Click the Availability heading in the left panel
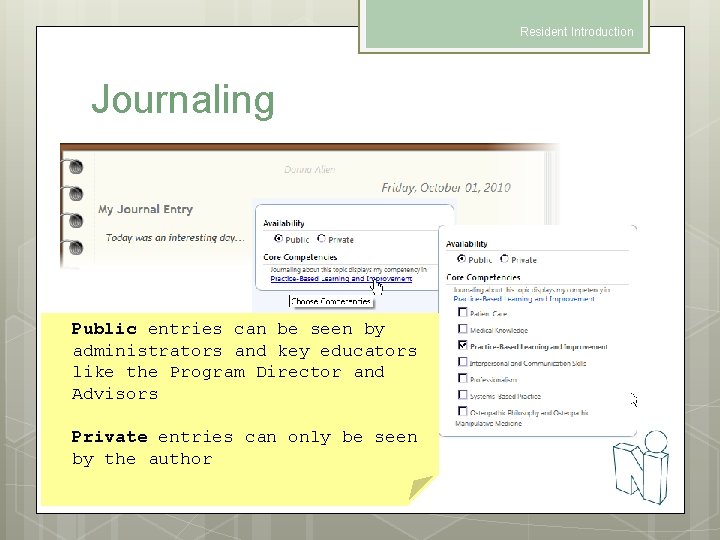This screenshot has width=720, height=540. point(283,223)
